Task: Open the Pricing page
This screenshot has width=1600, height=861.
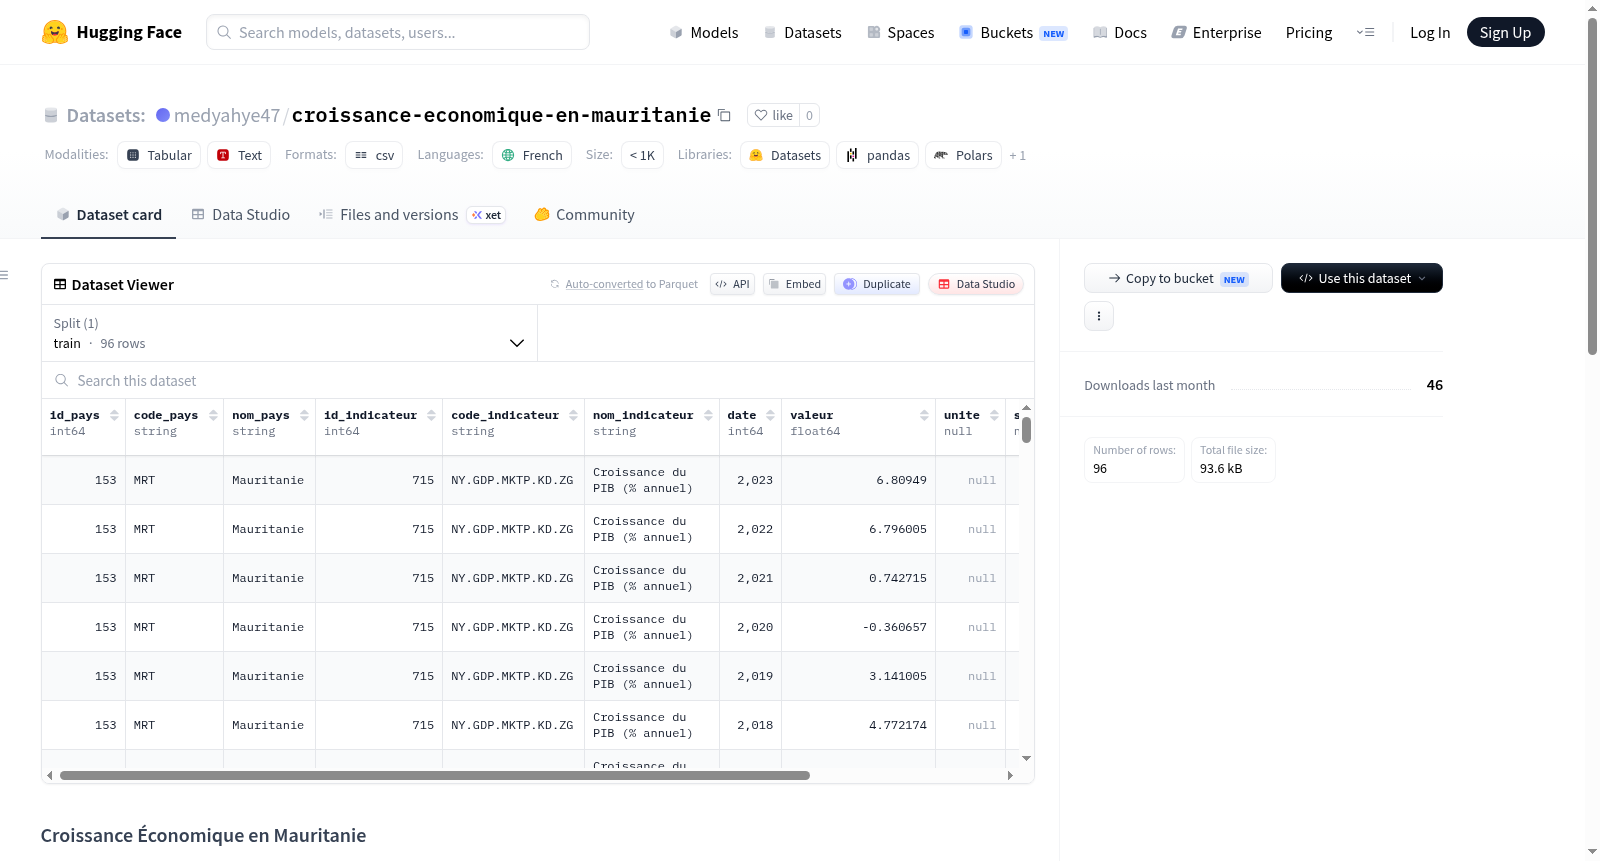Action: click(x=1309, y=32)
